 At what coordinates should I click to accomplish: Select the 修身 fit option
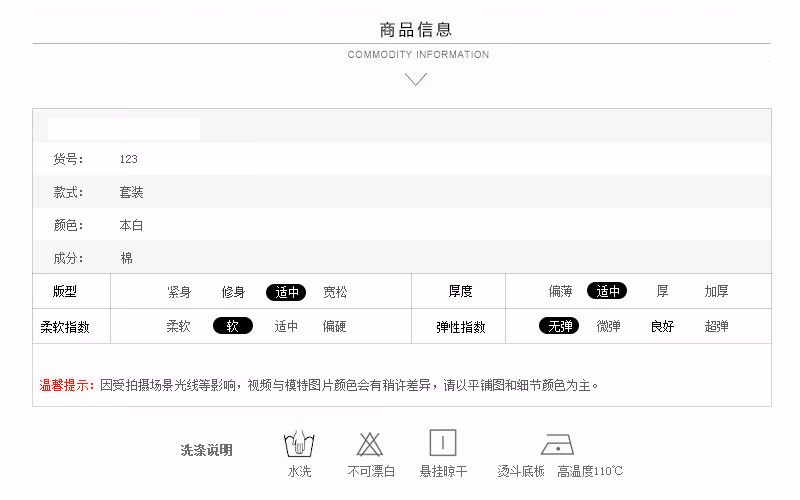click(x=233, y=292)
